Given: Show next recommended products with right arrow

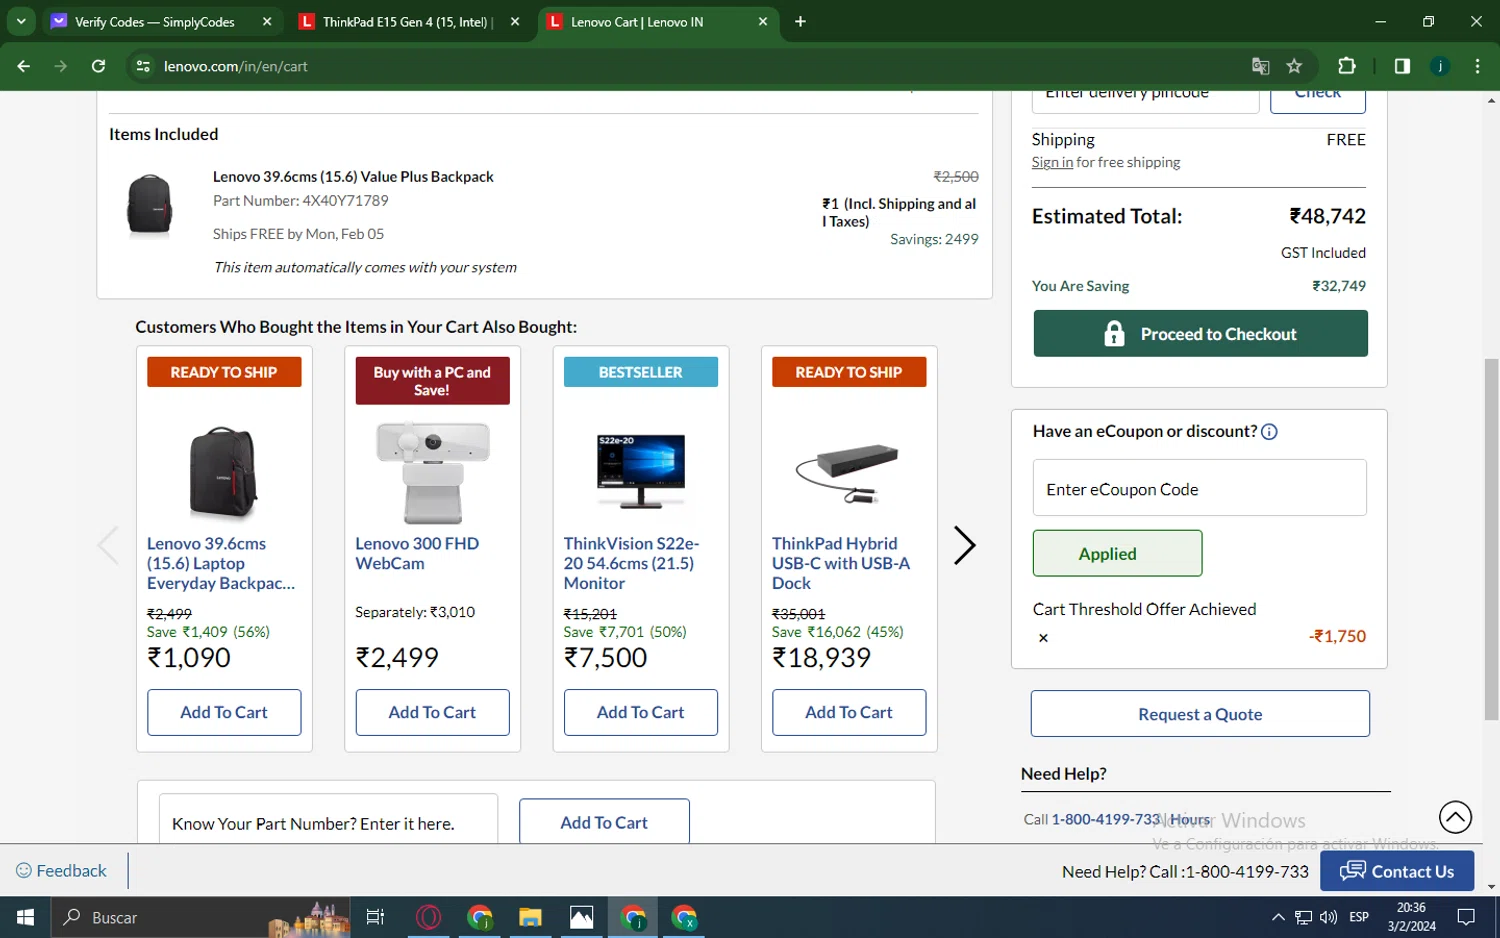Looking at the screenshot, I should tap(963, 545).
